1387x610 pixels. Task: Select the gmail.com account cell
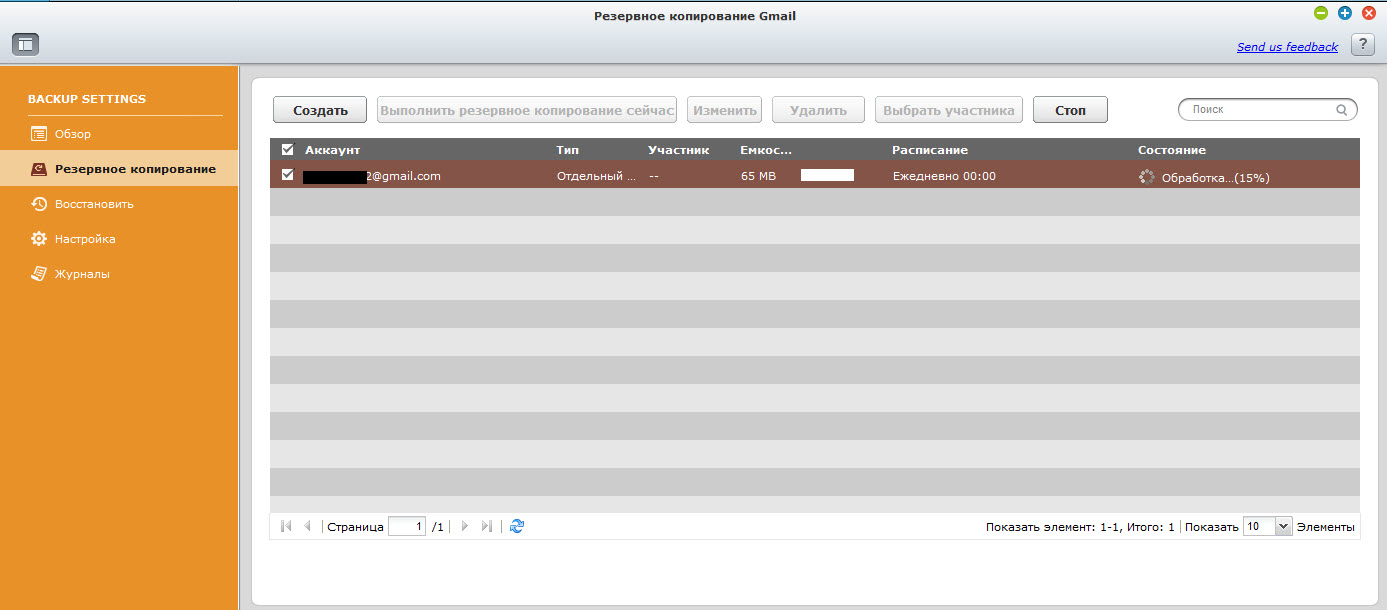pyautogui.click(x=372, y=176)
